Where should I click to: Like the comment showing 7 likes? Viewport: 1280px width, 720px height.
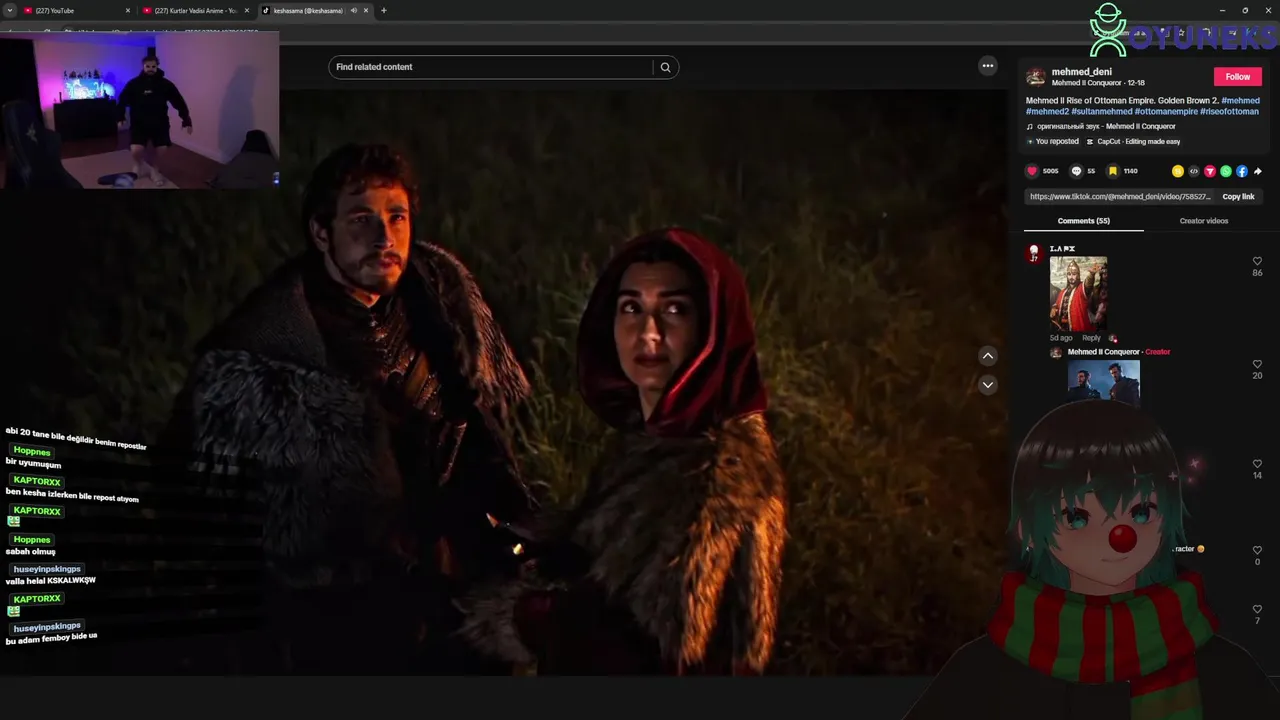coord(1257,610)
